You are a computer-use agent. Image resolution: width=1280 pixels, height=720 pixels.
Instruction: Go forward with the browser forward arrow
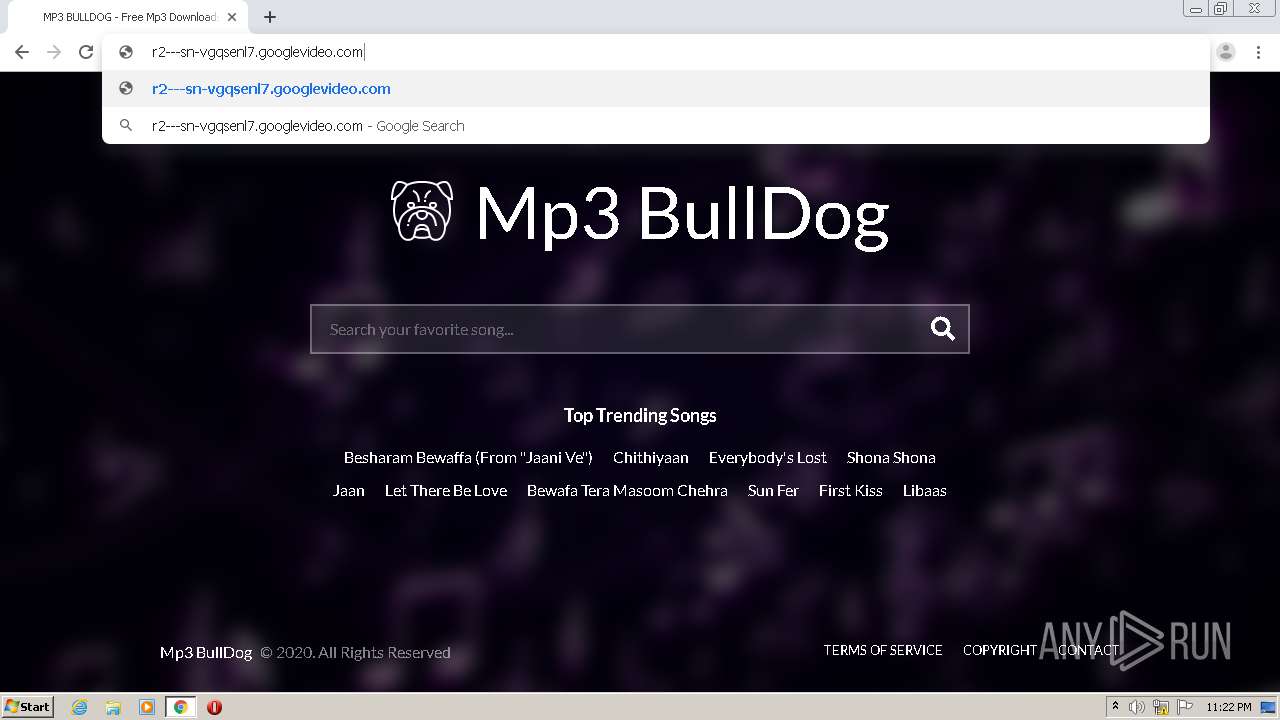pos(54,52)
